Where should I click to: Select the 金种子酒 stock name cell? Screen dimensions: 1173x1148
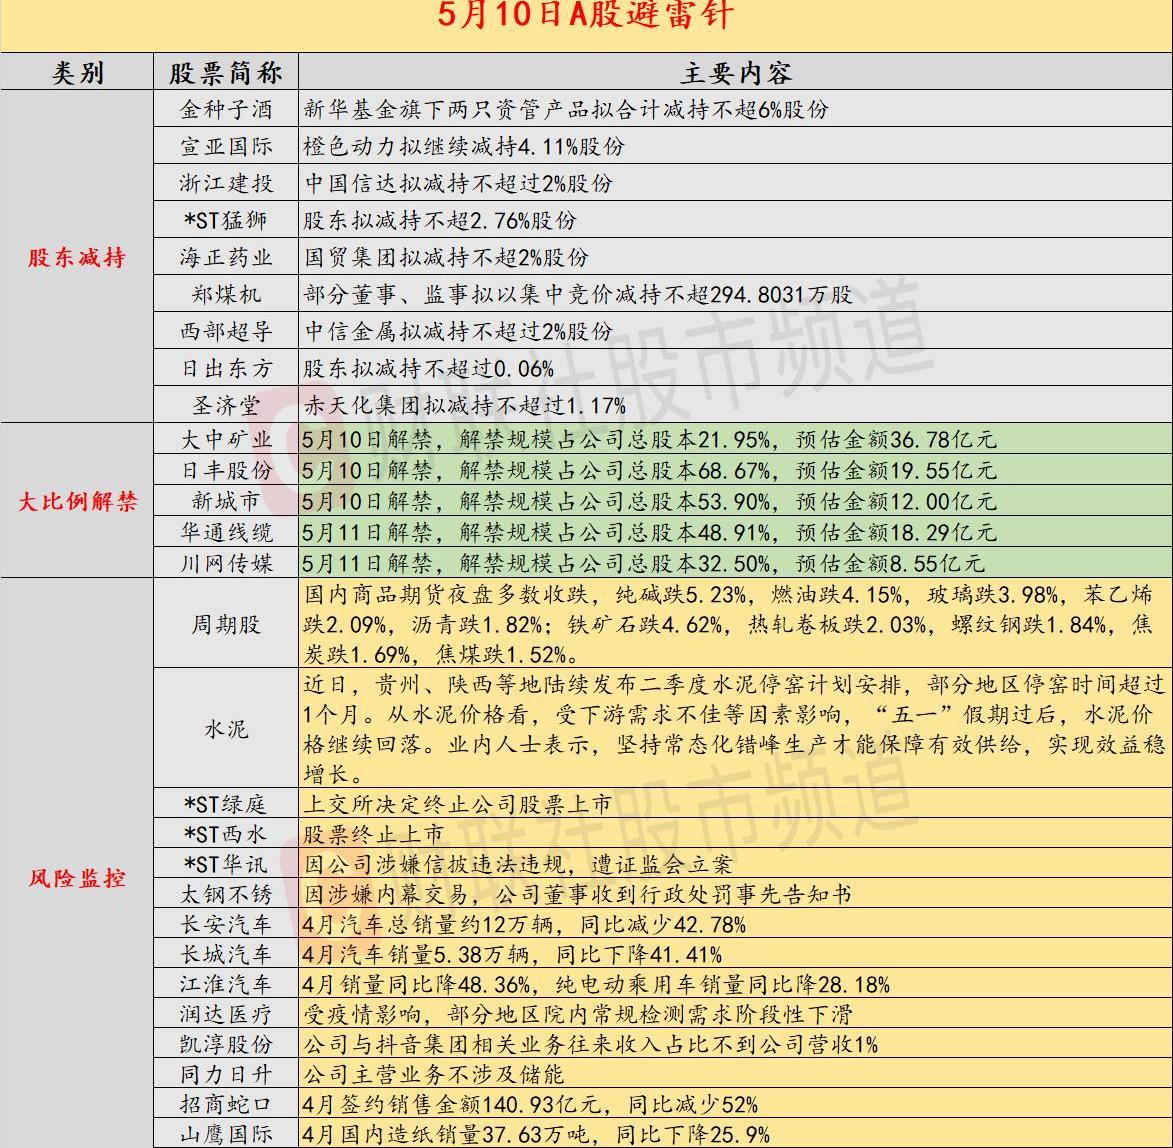(x=226, y=109)
